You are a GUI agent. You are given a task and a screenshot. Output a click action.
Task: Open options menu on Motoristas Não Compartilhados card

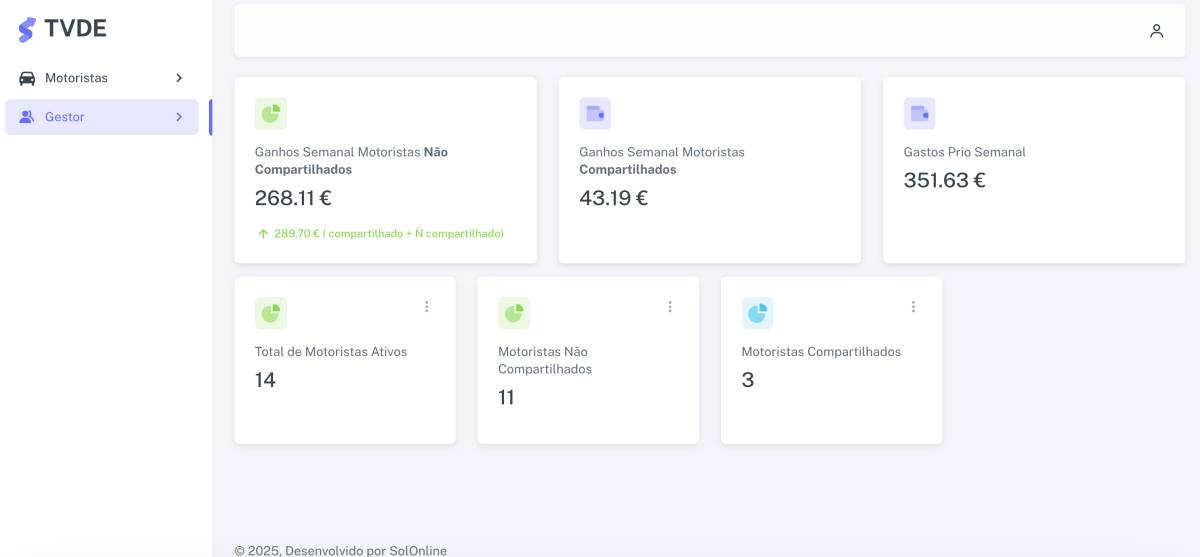coord(670,307)
